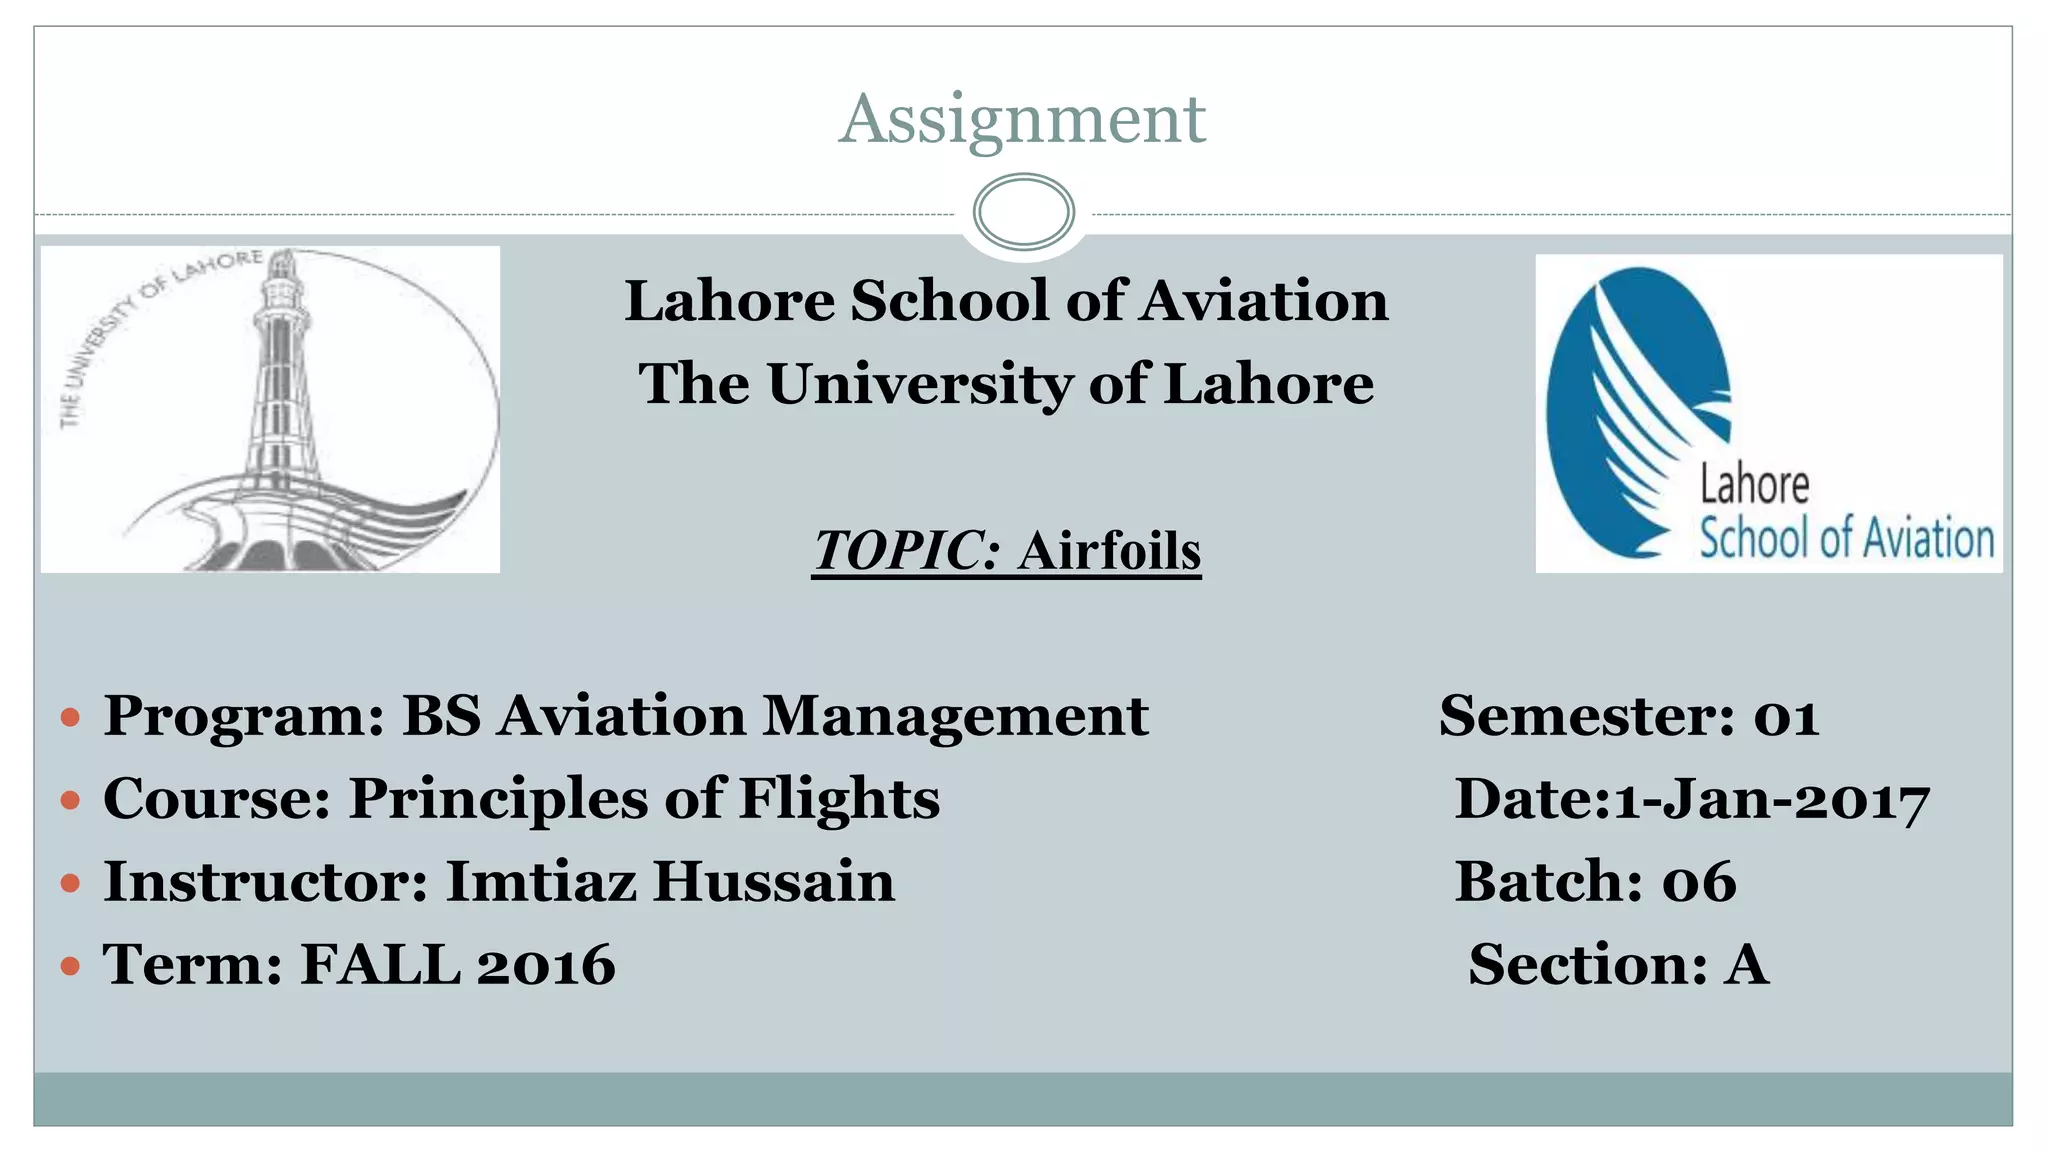The image size is (2048, 1152).
Task: Click the bullet before Term line
Action: pyautogui.click(x=70, y=966)
